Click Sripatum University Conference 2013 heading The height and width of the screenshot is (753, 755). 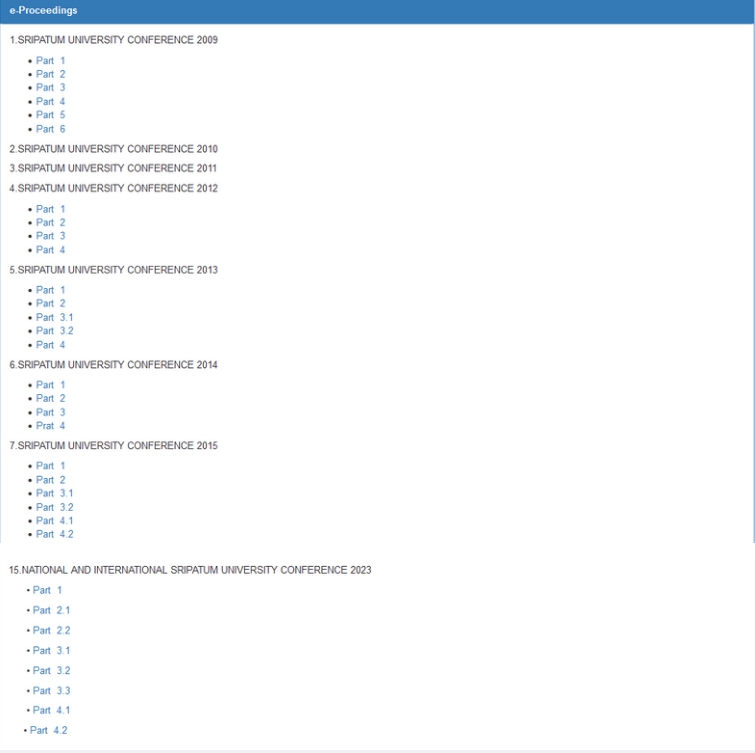pos(114,270)
